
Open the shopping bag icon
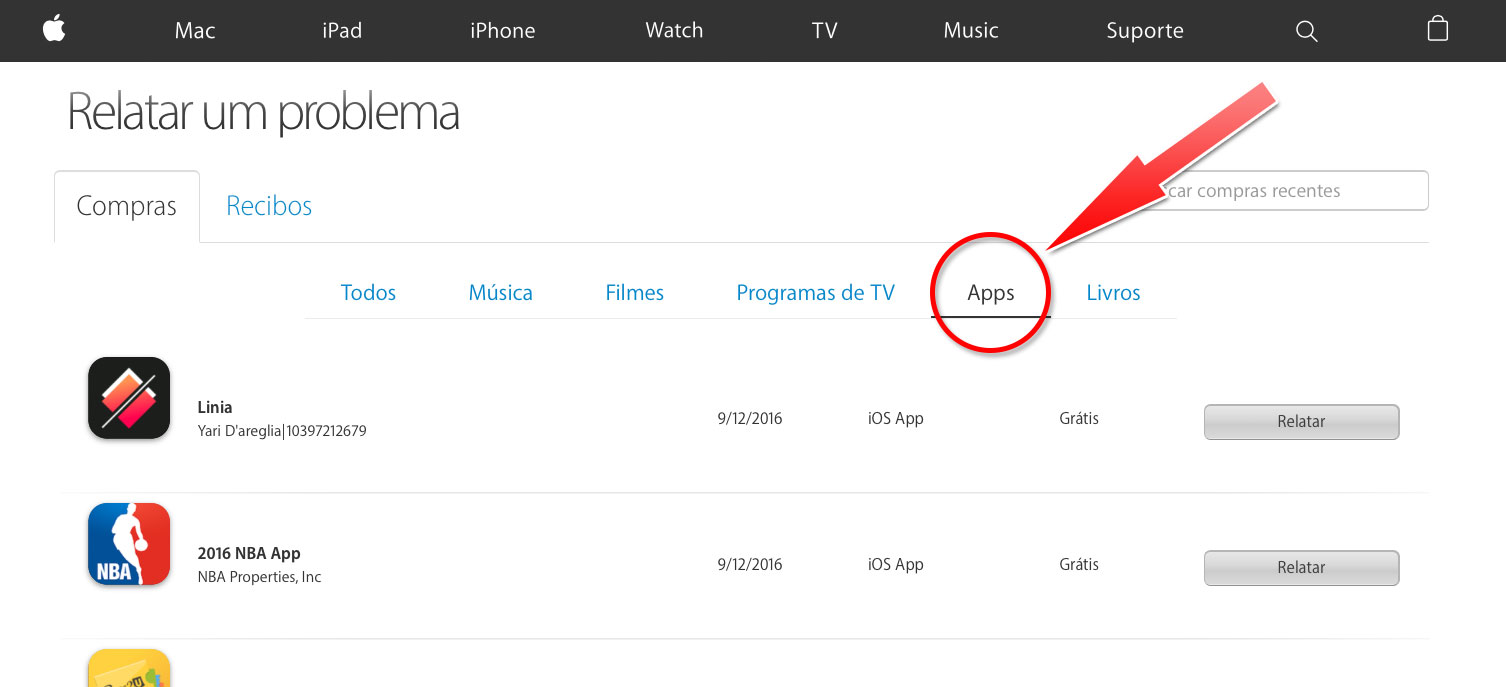1437,29
